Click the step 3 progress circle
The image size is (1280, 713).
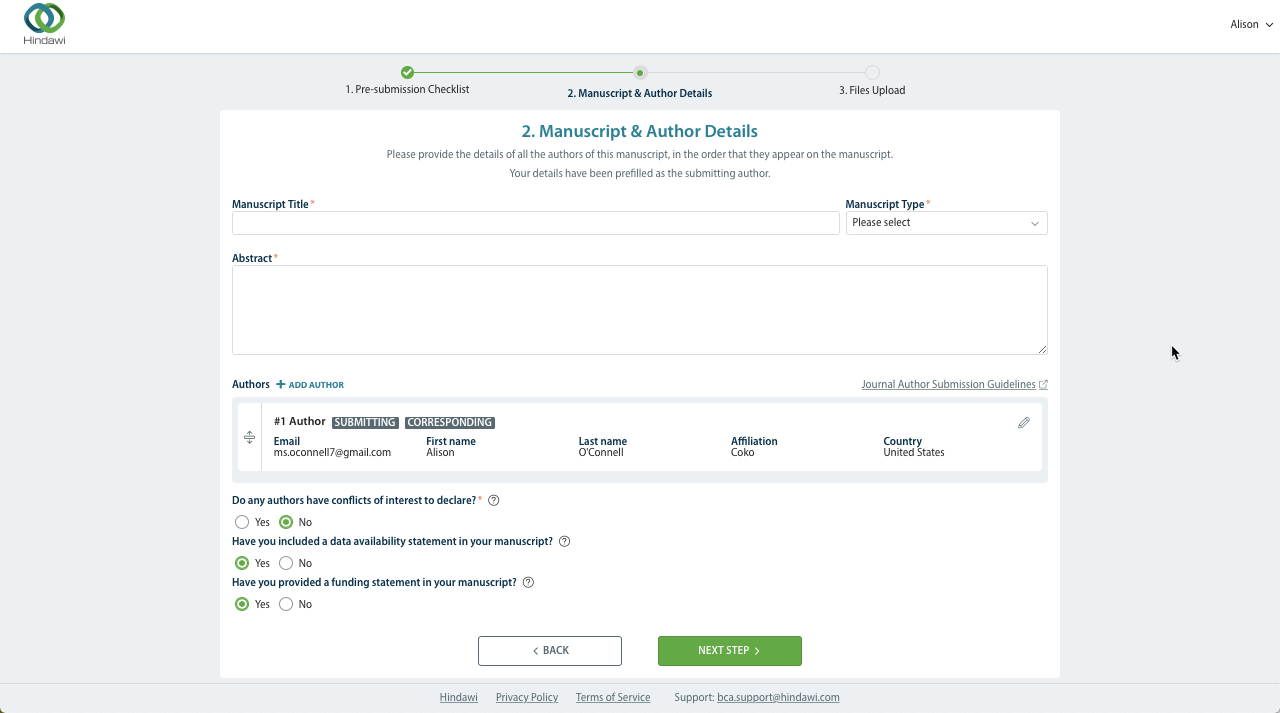coord(872,72)
